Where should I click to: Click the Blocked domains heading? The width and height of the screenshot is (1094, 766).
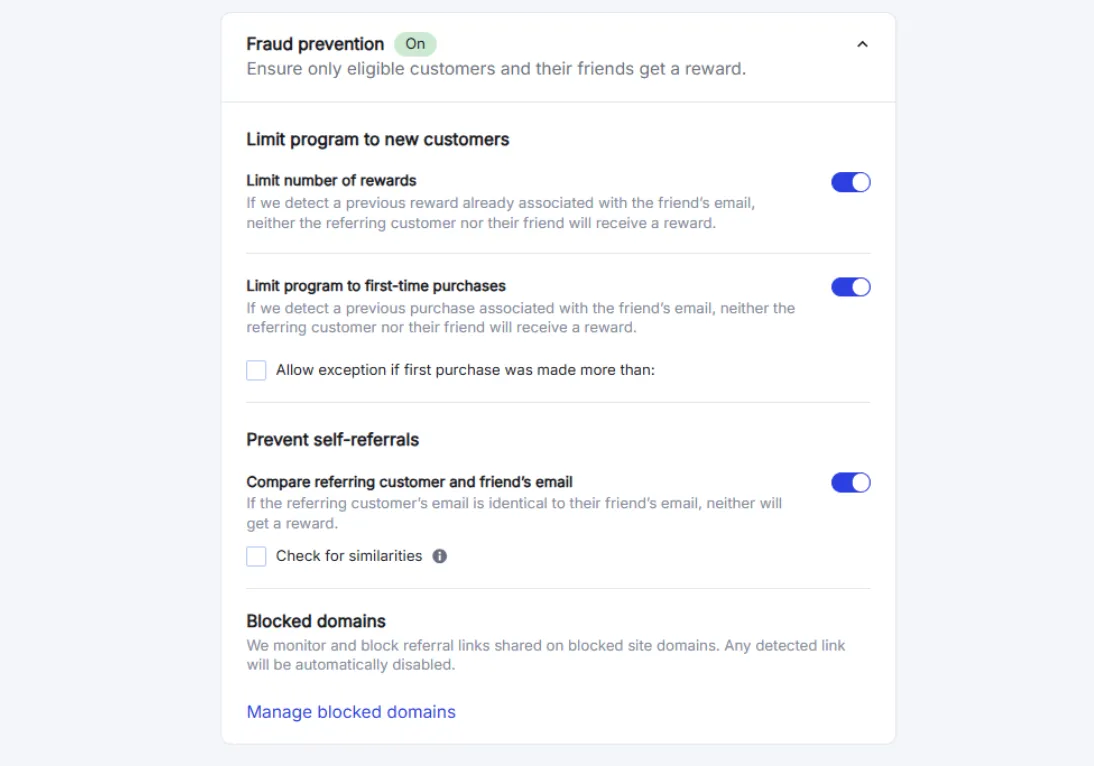point(316,621)
